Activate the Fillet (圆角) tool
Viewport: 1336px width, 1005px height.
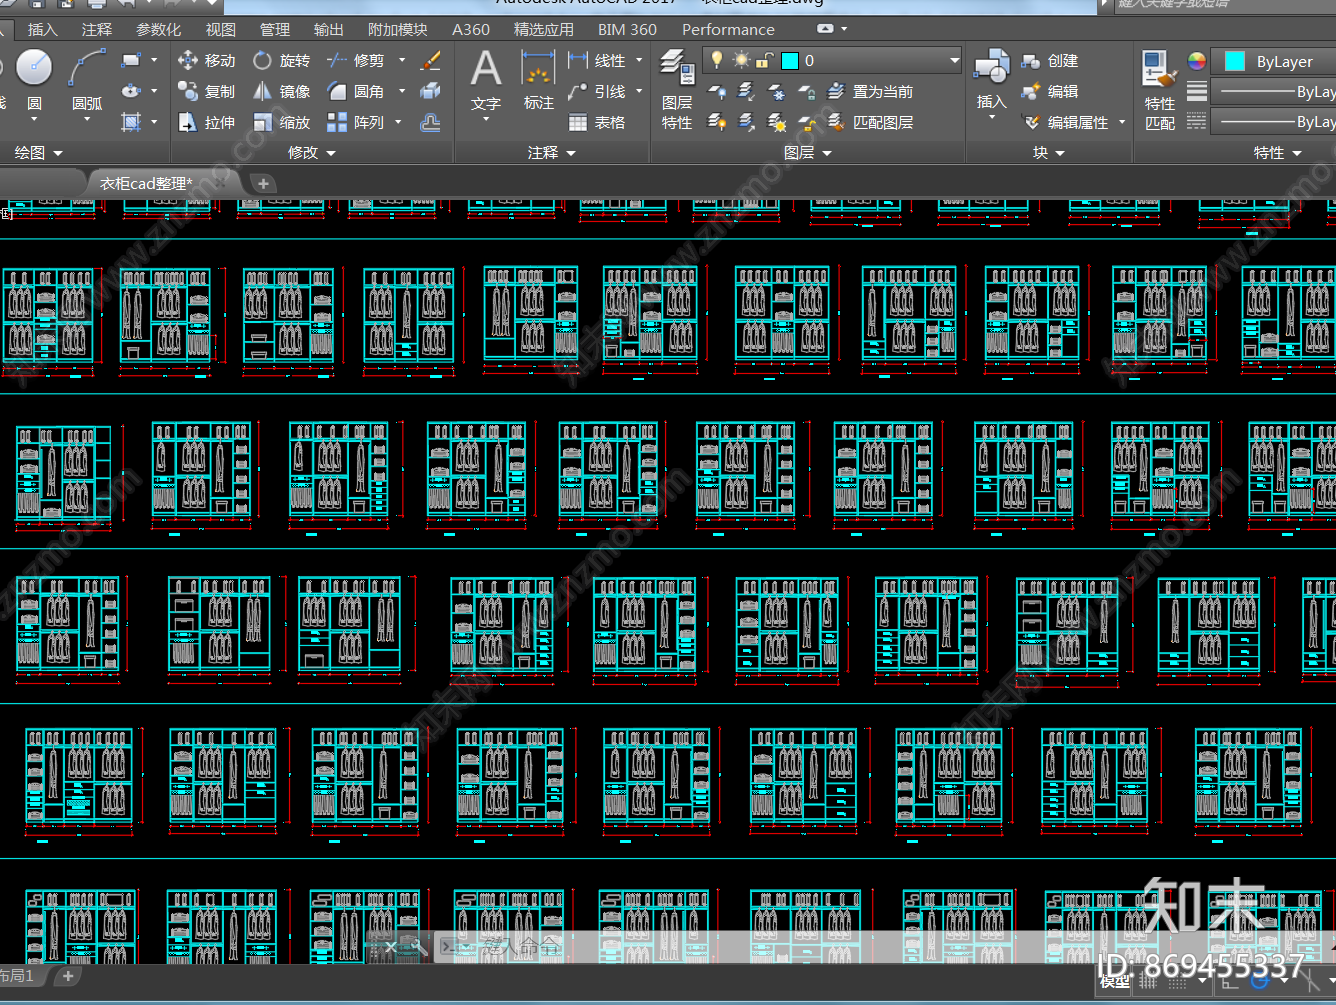pos(356,91)
